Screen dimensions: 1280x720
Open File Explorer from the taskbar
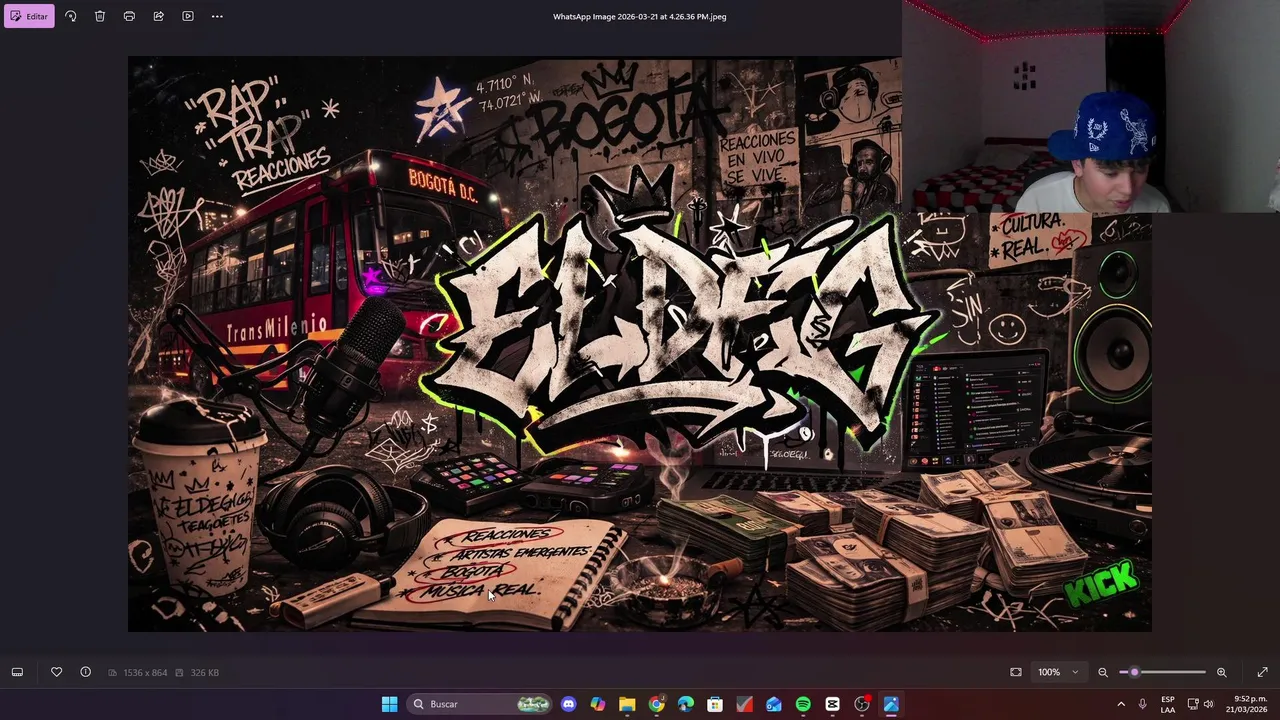[x=627, y=704]
